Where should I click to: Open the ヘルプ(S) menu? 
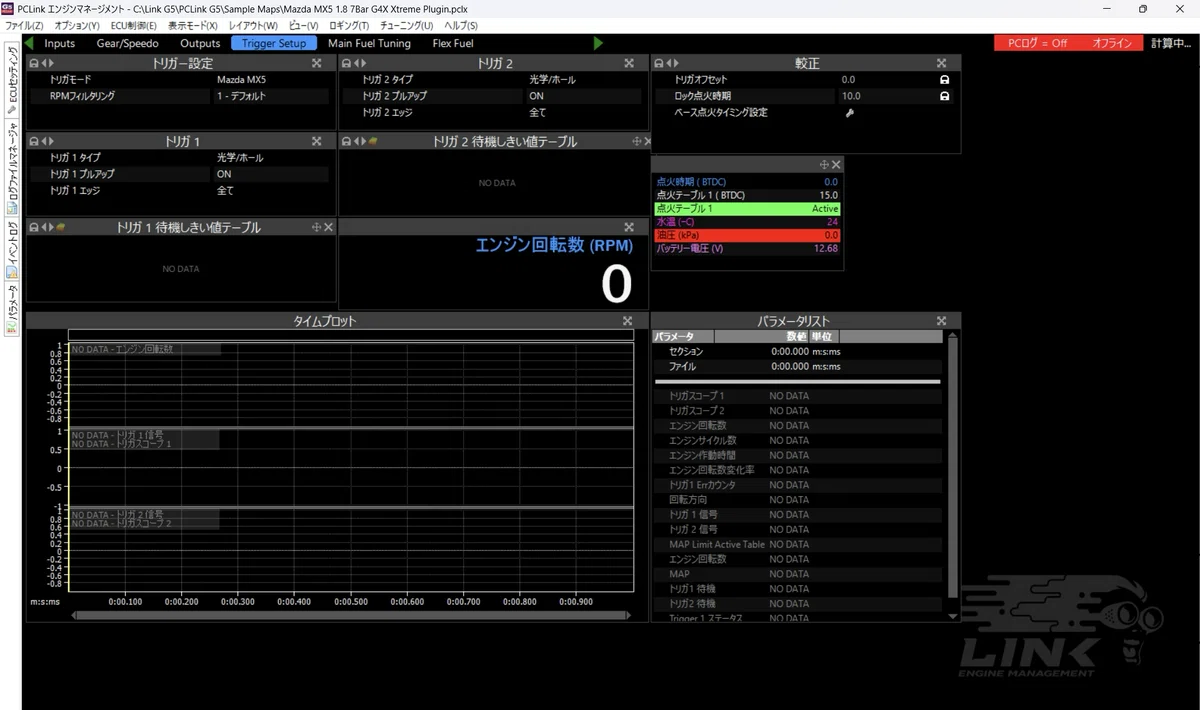pyautogui.click(x=461, y=25)
